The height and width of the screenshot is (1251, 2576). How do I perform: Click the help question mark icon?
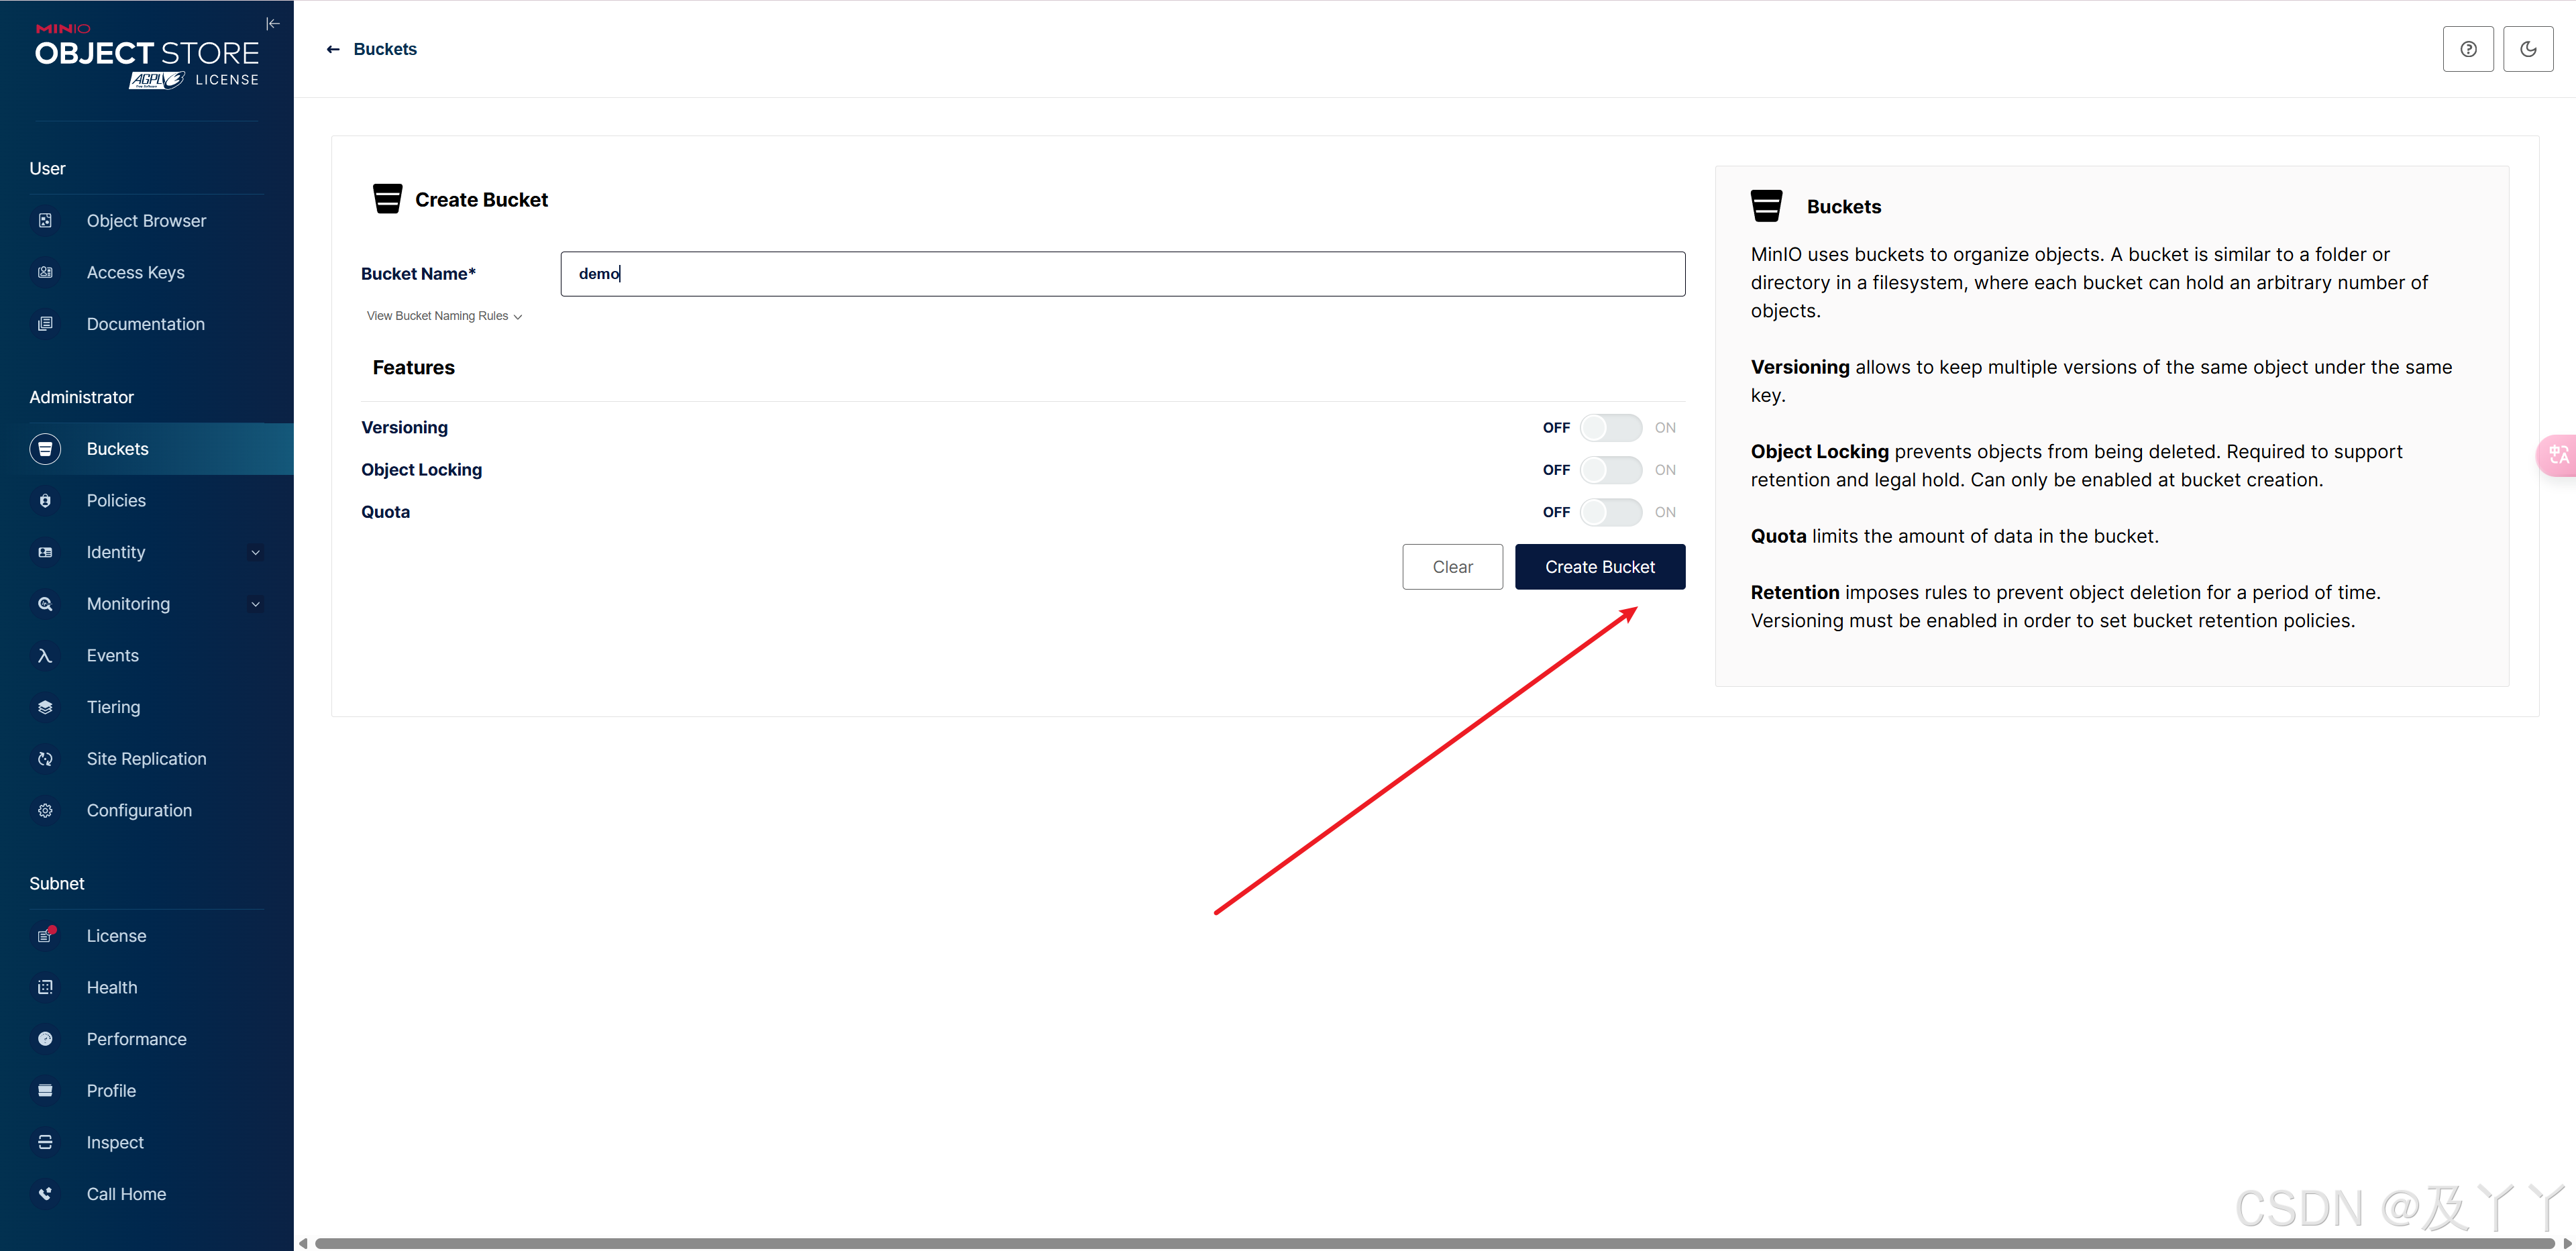[2468, 48]
